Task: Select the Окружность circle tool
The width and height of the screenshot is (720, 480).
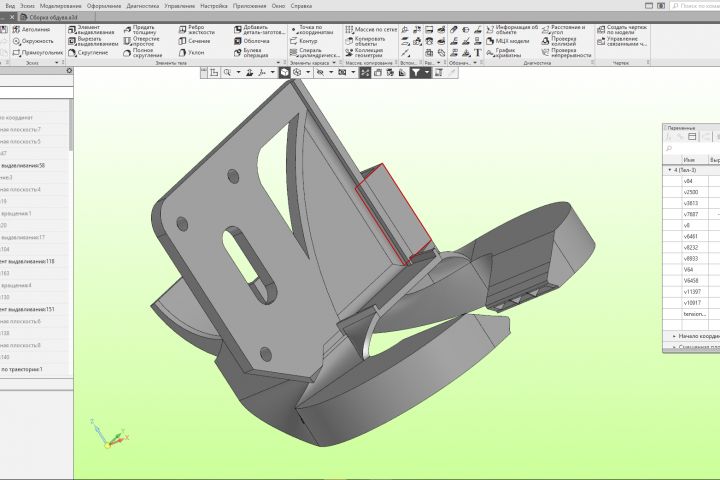Action: (33, 41)
